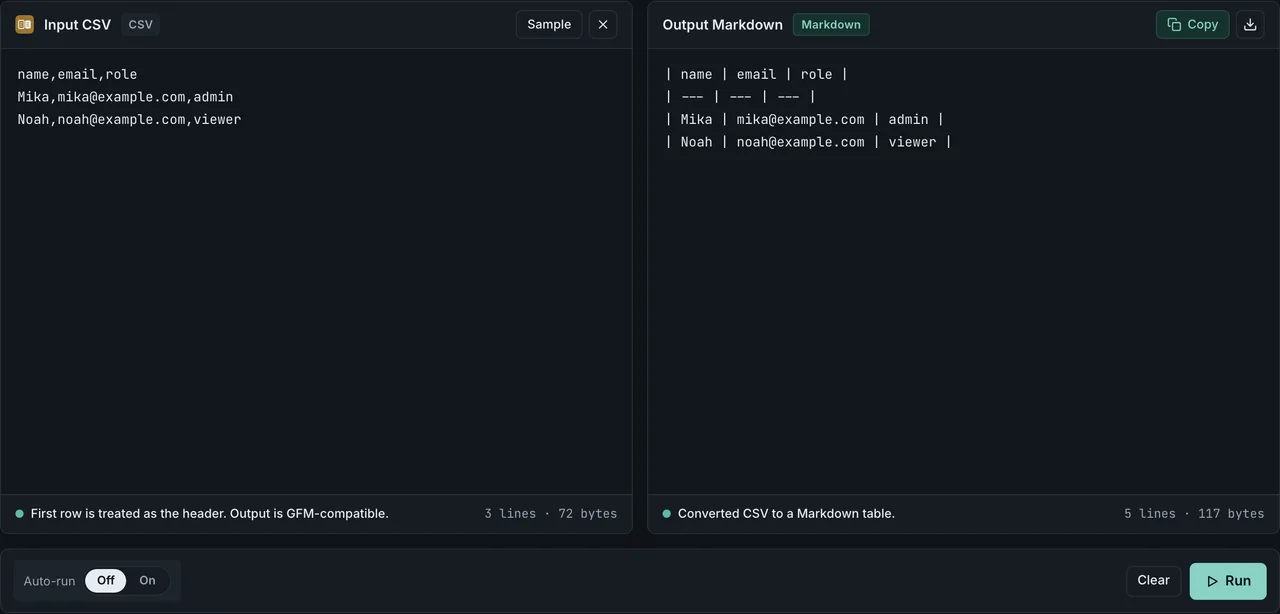
Task: Click the "5 lines · 117 bytes" status
Action: tap(1194, 513)
